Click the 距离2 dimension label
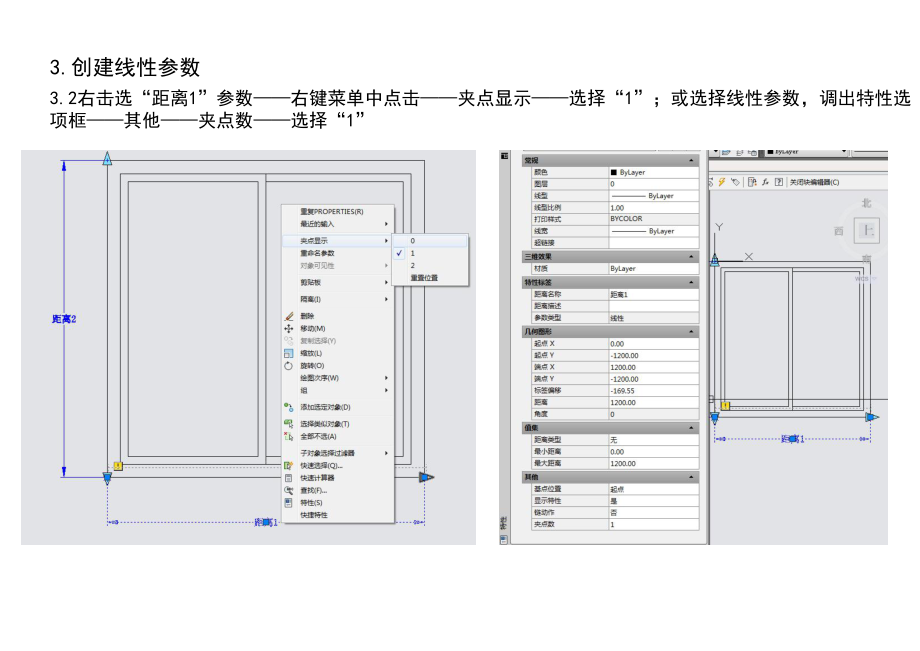The height and width of the screenshot is (651, 920). 64,319
